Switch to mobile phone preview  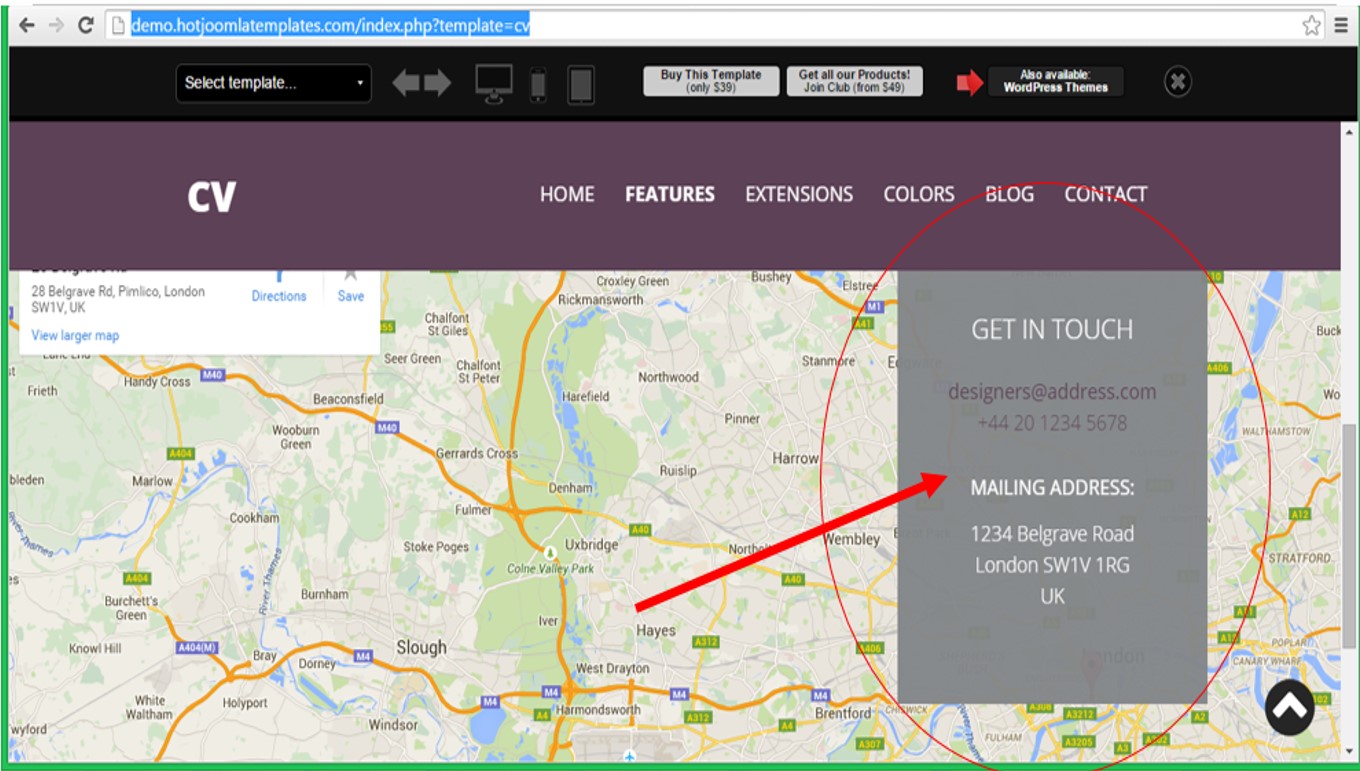click(538, 85)
